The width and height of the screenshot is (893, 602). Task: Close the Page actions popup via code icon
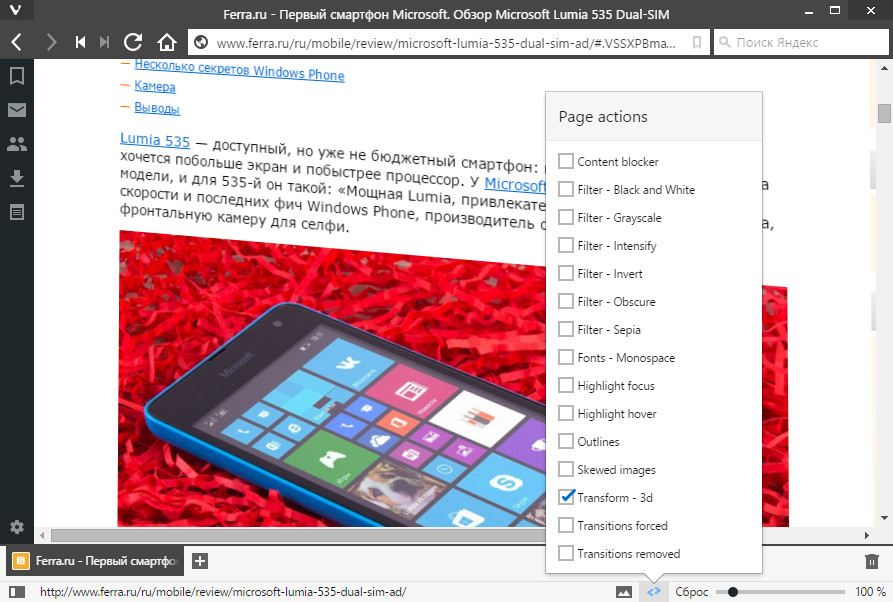(x=654, y=592)
